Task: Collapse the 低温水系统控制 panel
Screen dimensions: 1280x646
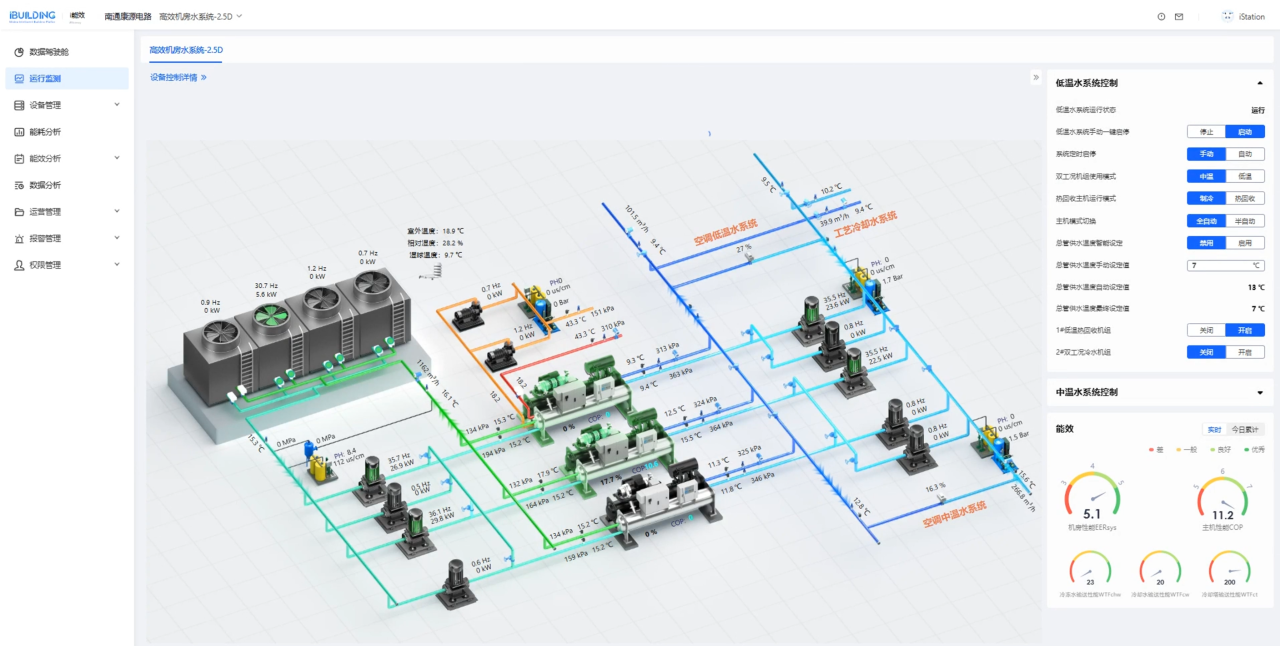Action: coord(1259,83)
